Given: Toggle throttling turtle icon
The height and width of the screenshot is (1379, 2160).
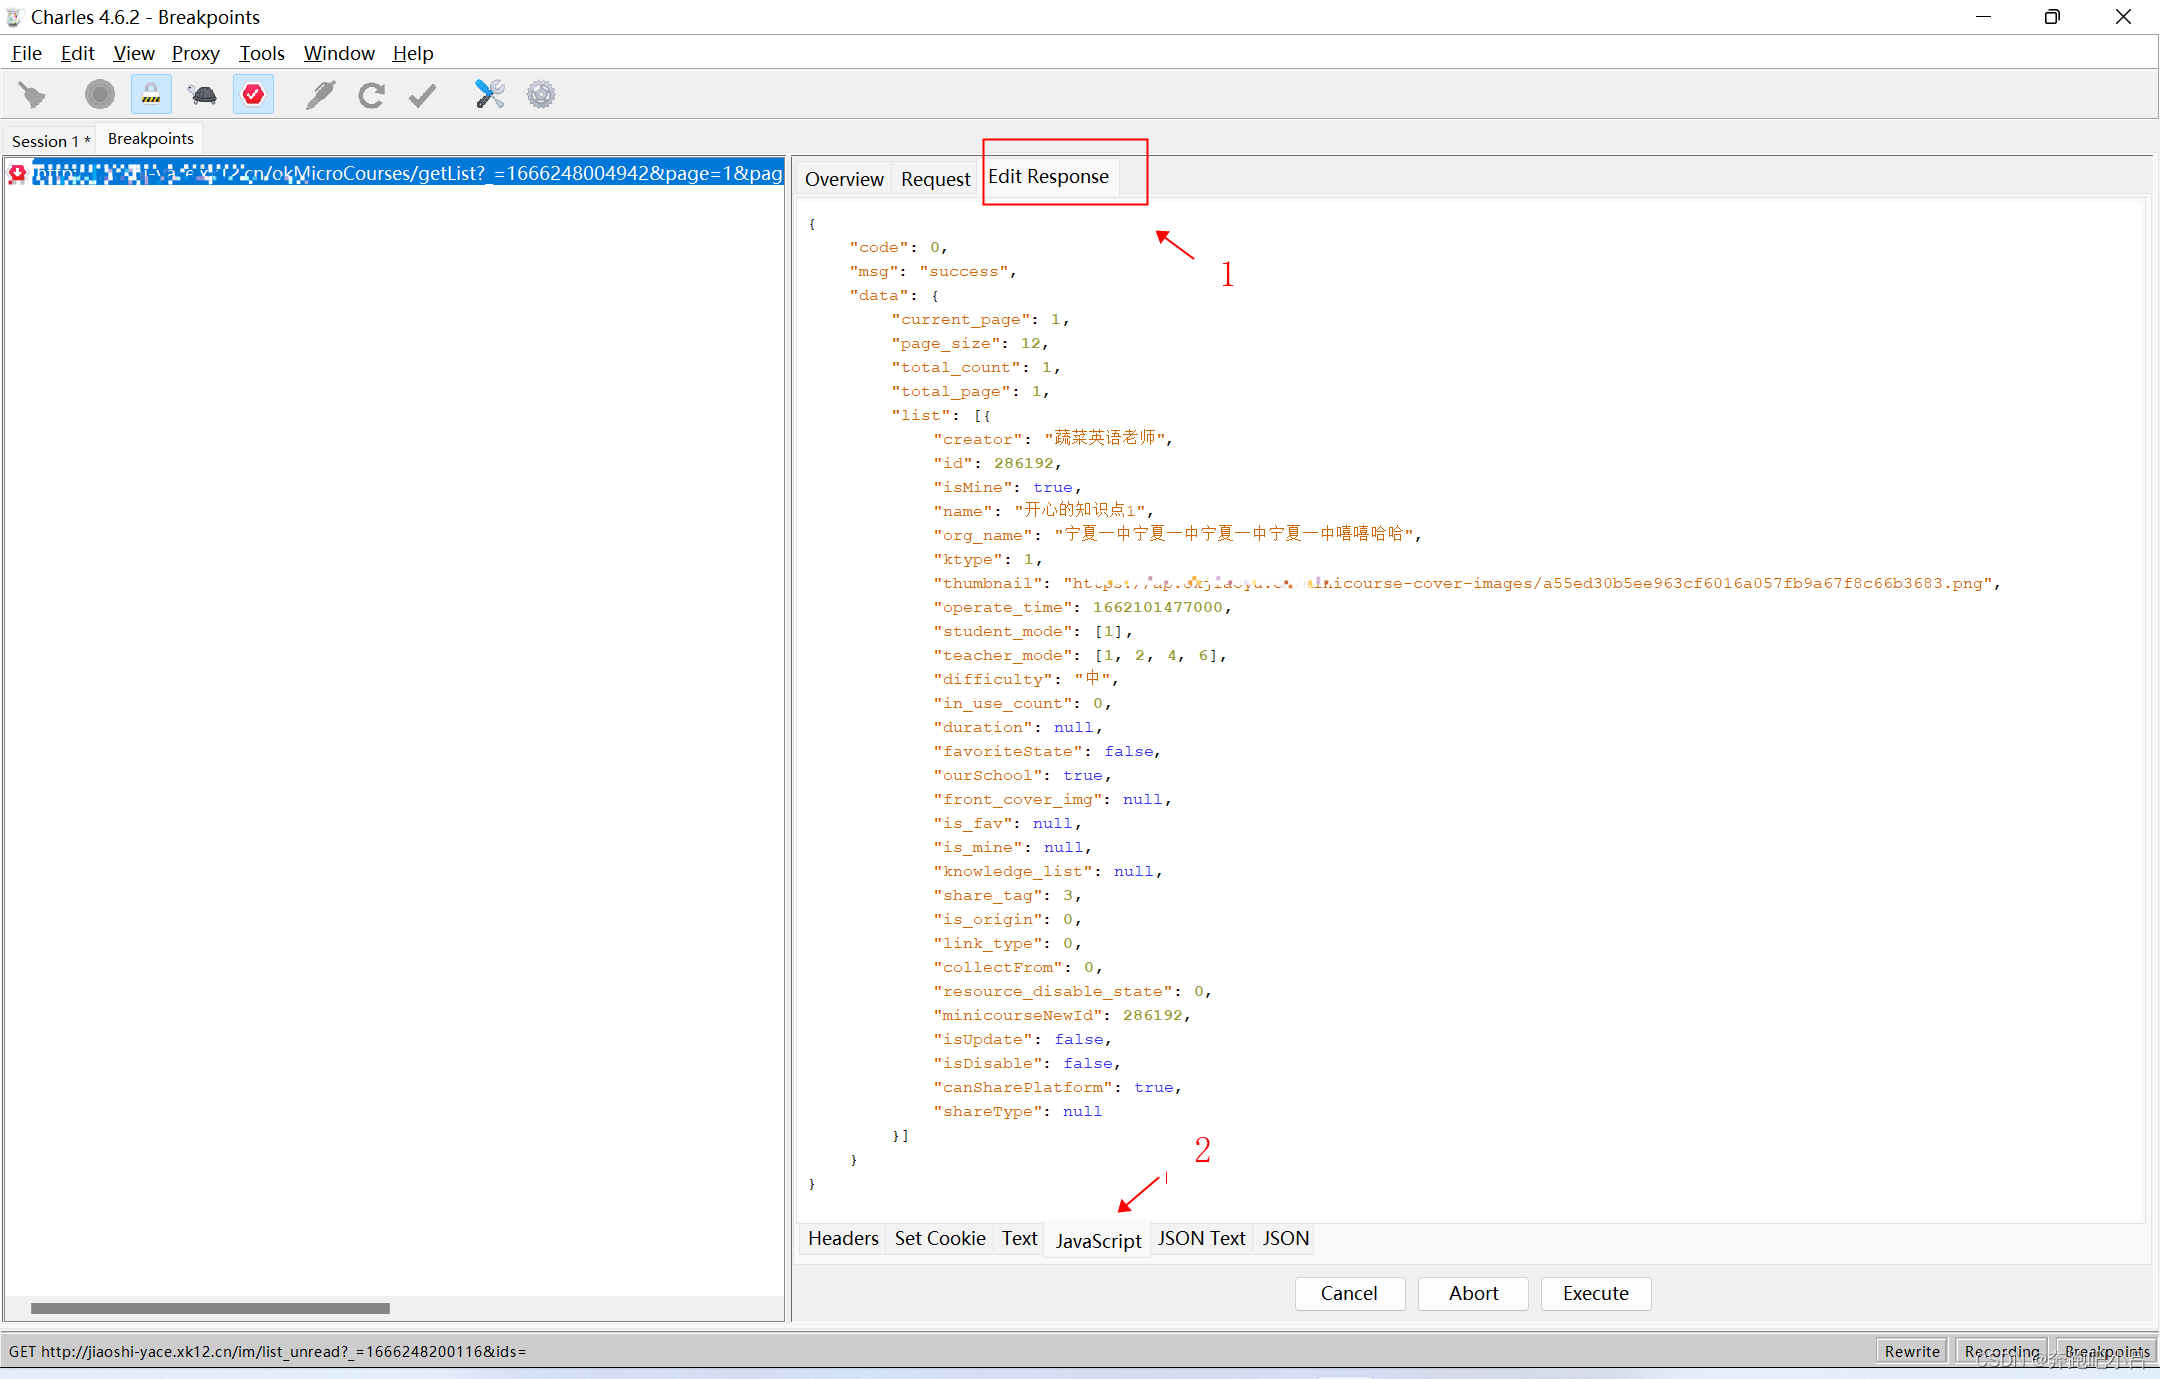Looking at the screenshot, I should (202, 95).
